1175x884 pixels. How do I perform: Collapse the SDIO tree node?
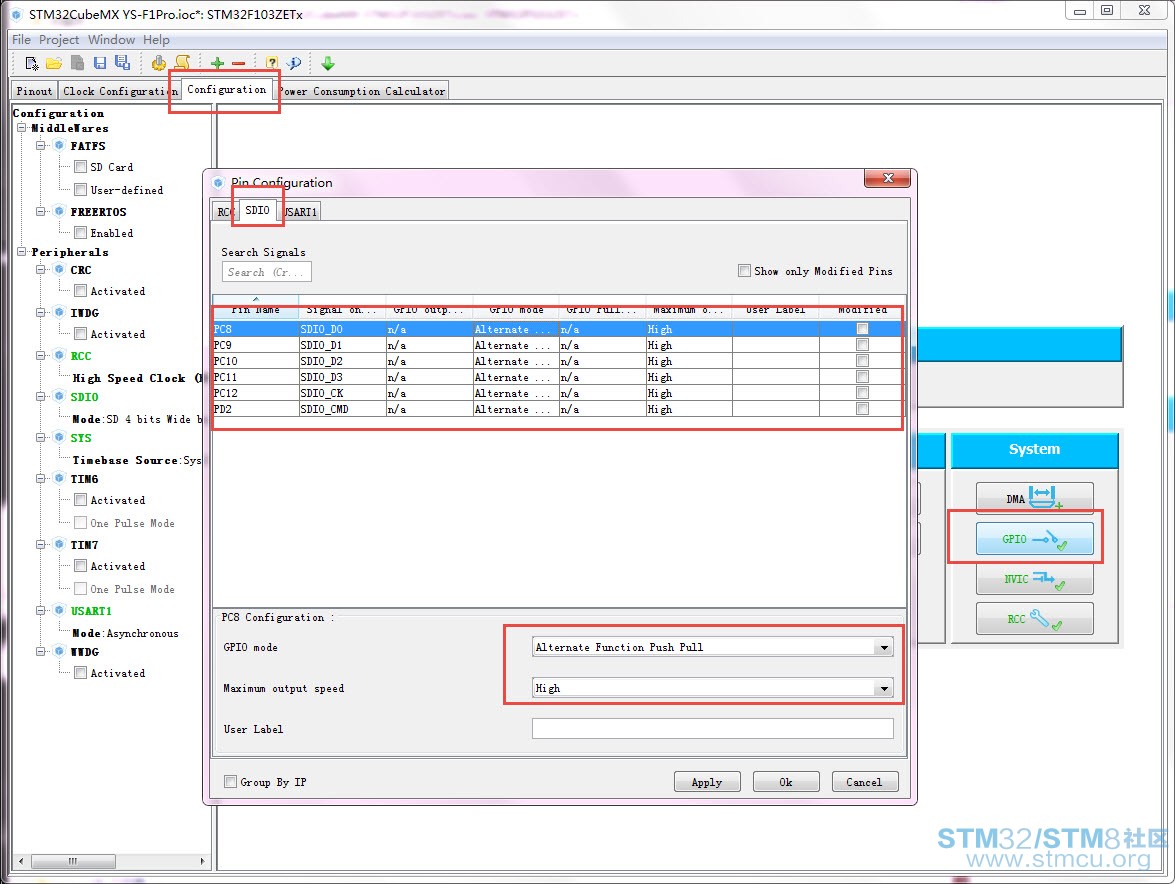41,396
